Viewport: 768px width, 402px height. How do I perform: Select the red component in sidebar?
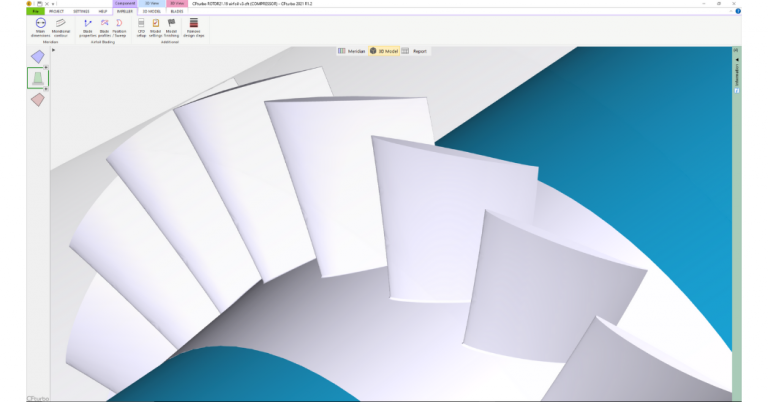[x=37, y=99]
